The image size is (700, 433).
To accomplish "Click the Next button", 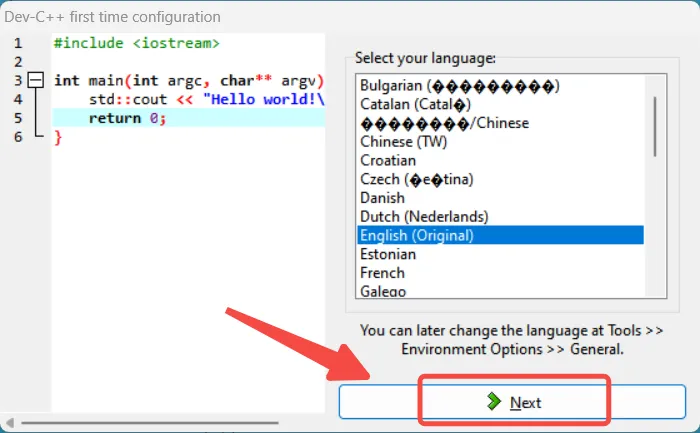I will 512,402.
